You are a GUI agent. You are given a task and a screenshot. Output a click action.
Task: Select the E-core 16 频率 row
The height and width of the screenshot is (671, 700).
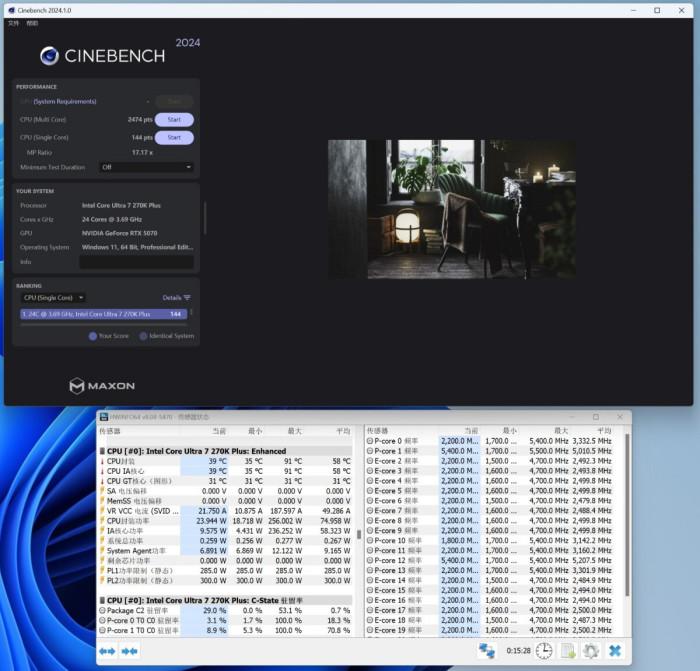tap(490, 600)
